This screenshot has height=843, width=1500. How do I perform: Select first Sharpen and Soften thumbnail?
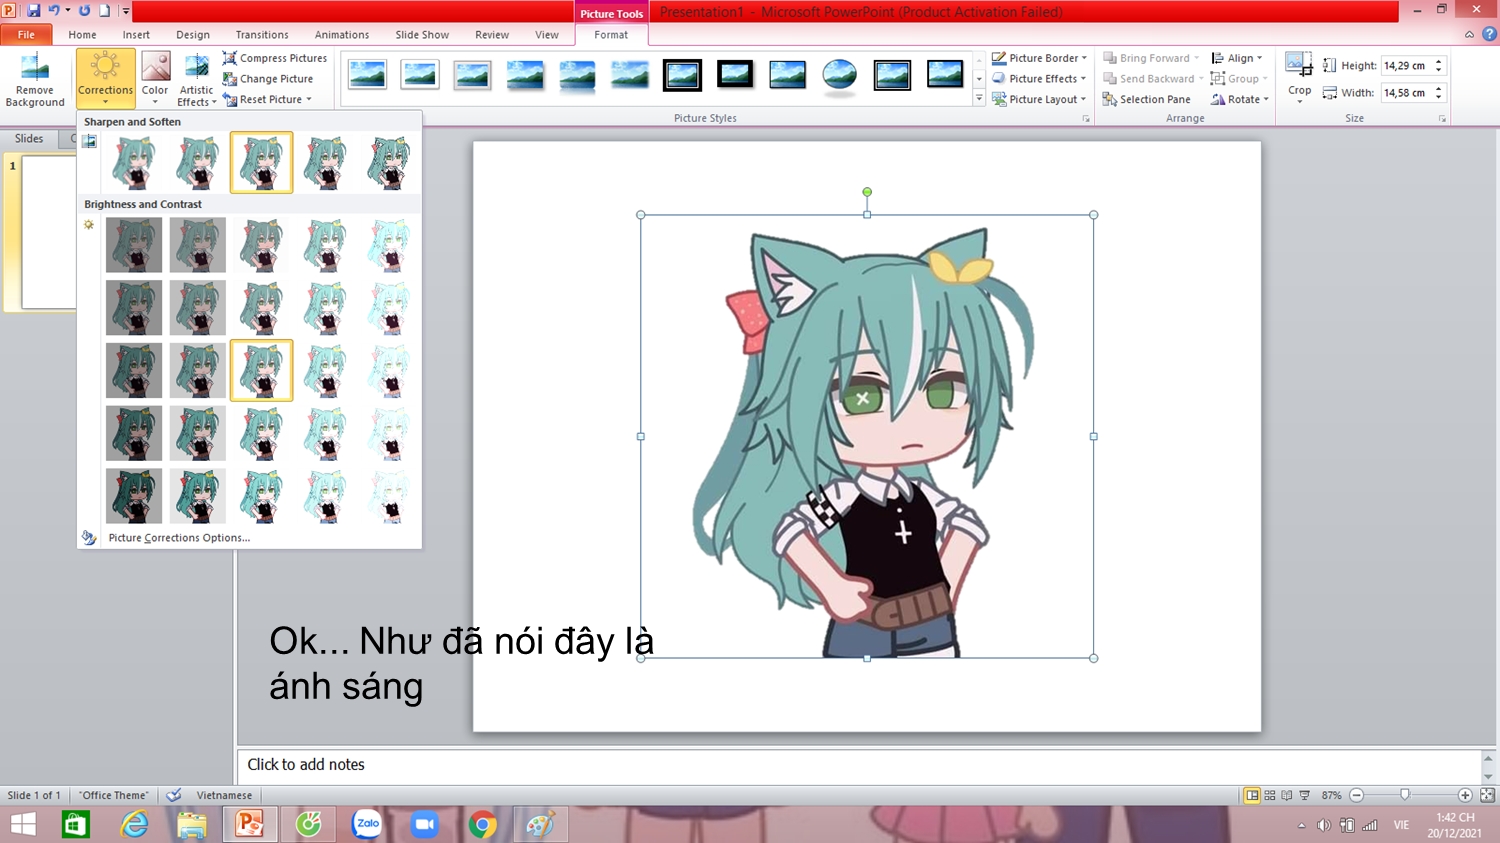pyautogui.click(x=134, y=162)
